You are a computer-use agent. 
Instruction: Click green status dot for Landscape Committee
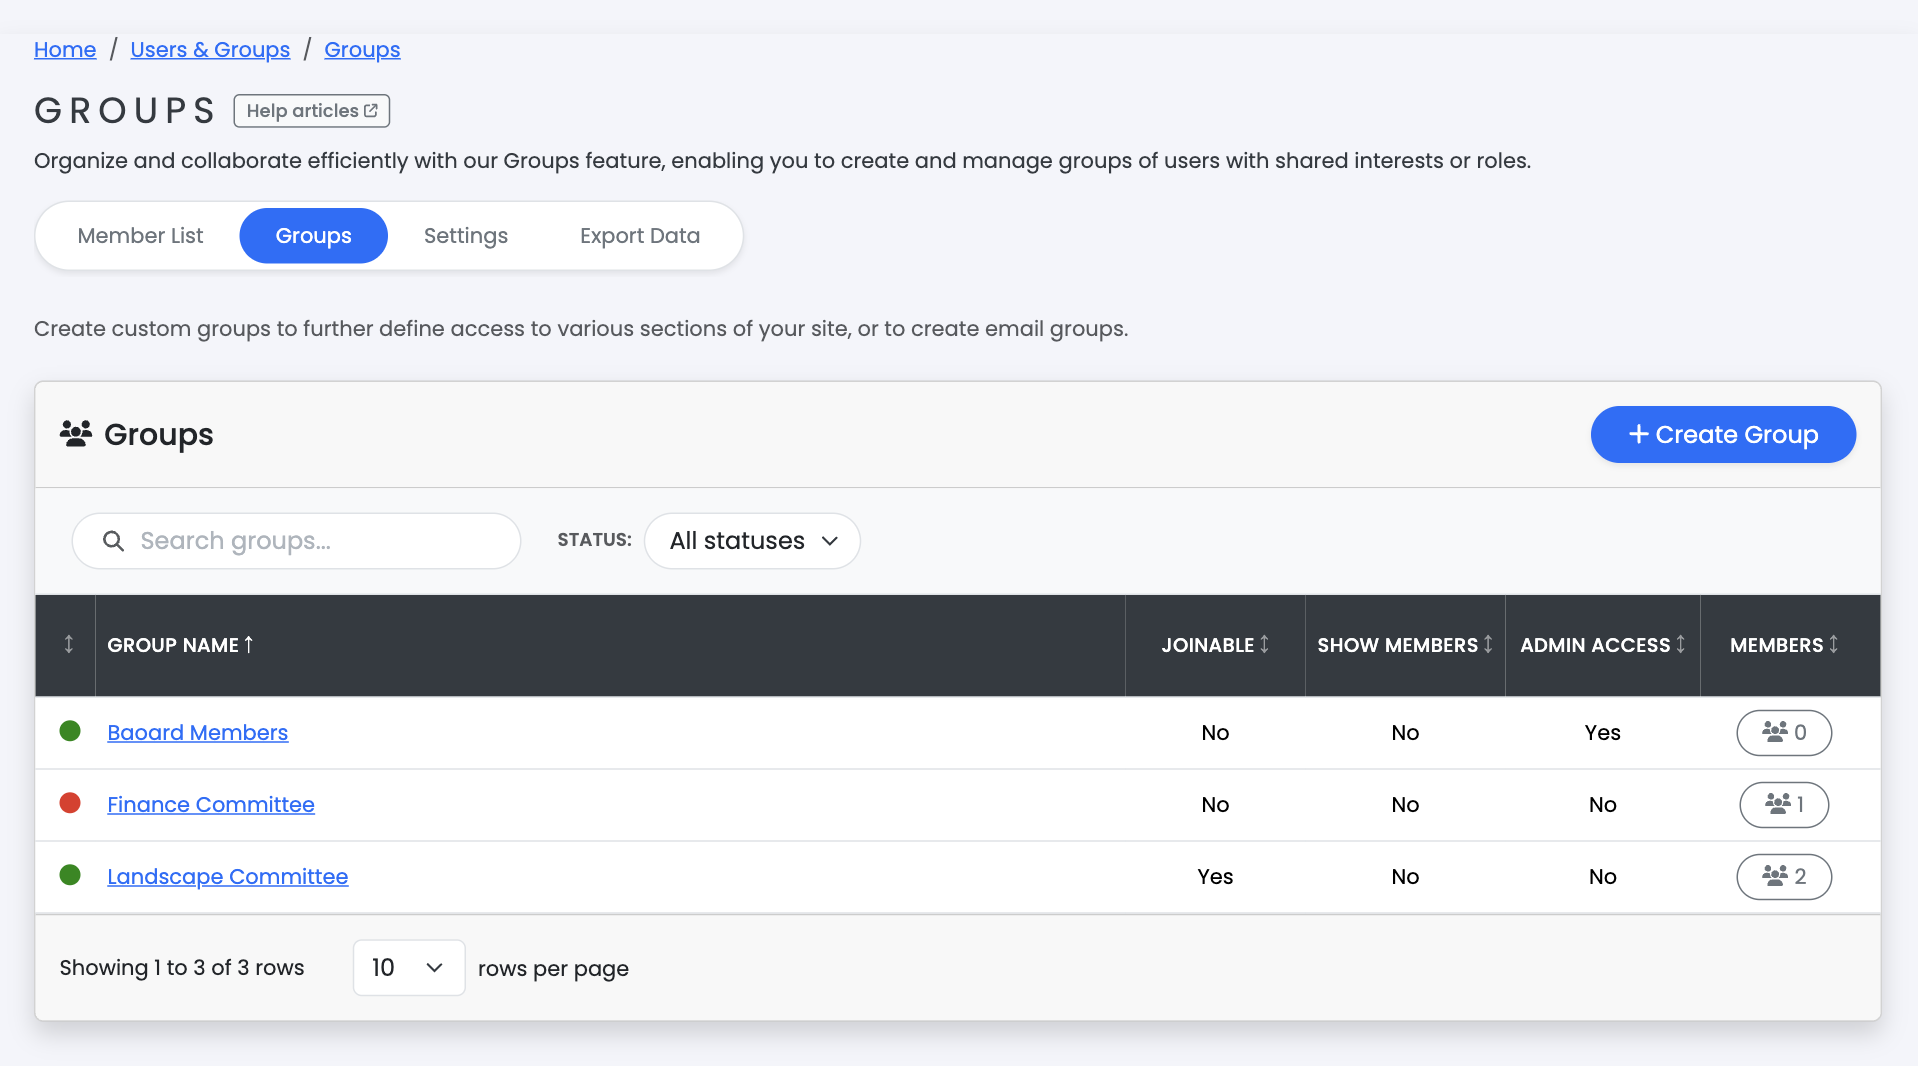[x=70, y=875]
